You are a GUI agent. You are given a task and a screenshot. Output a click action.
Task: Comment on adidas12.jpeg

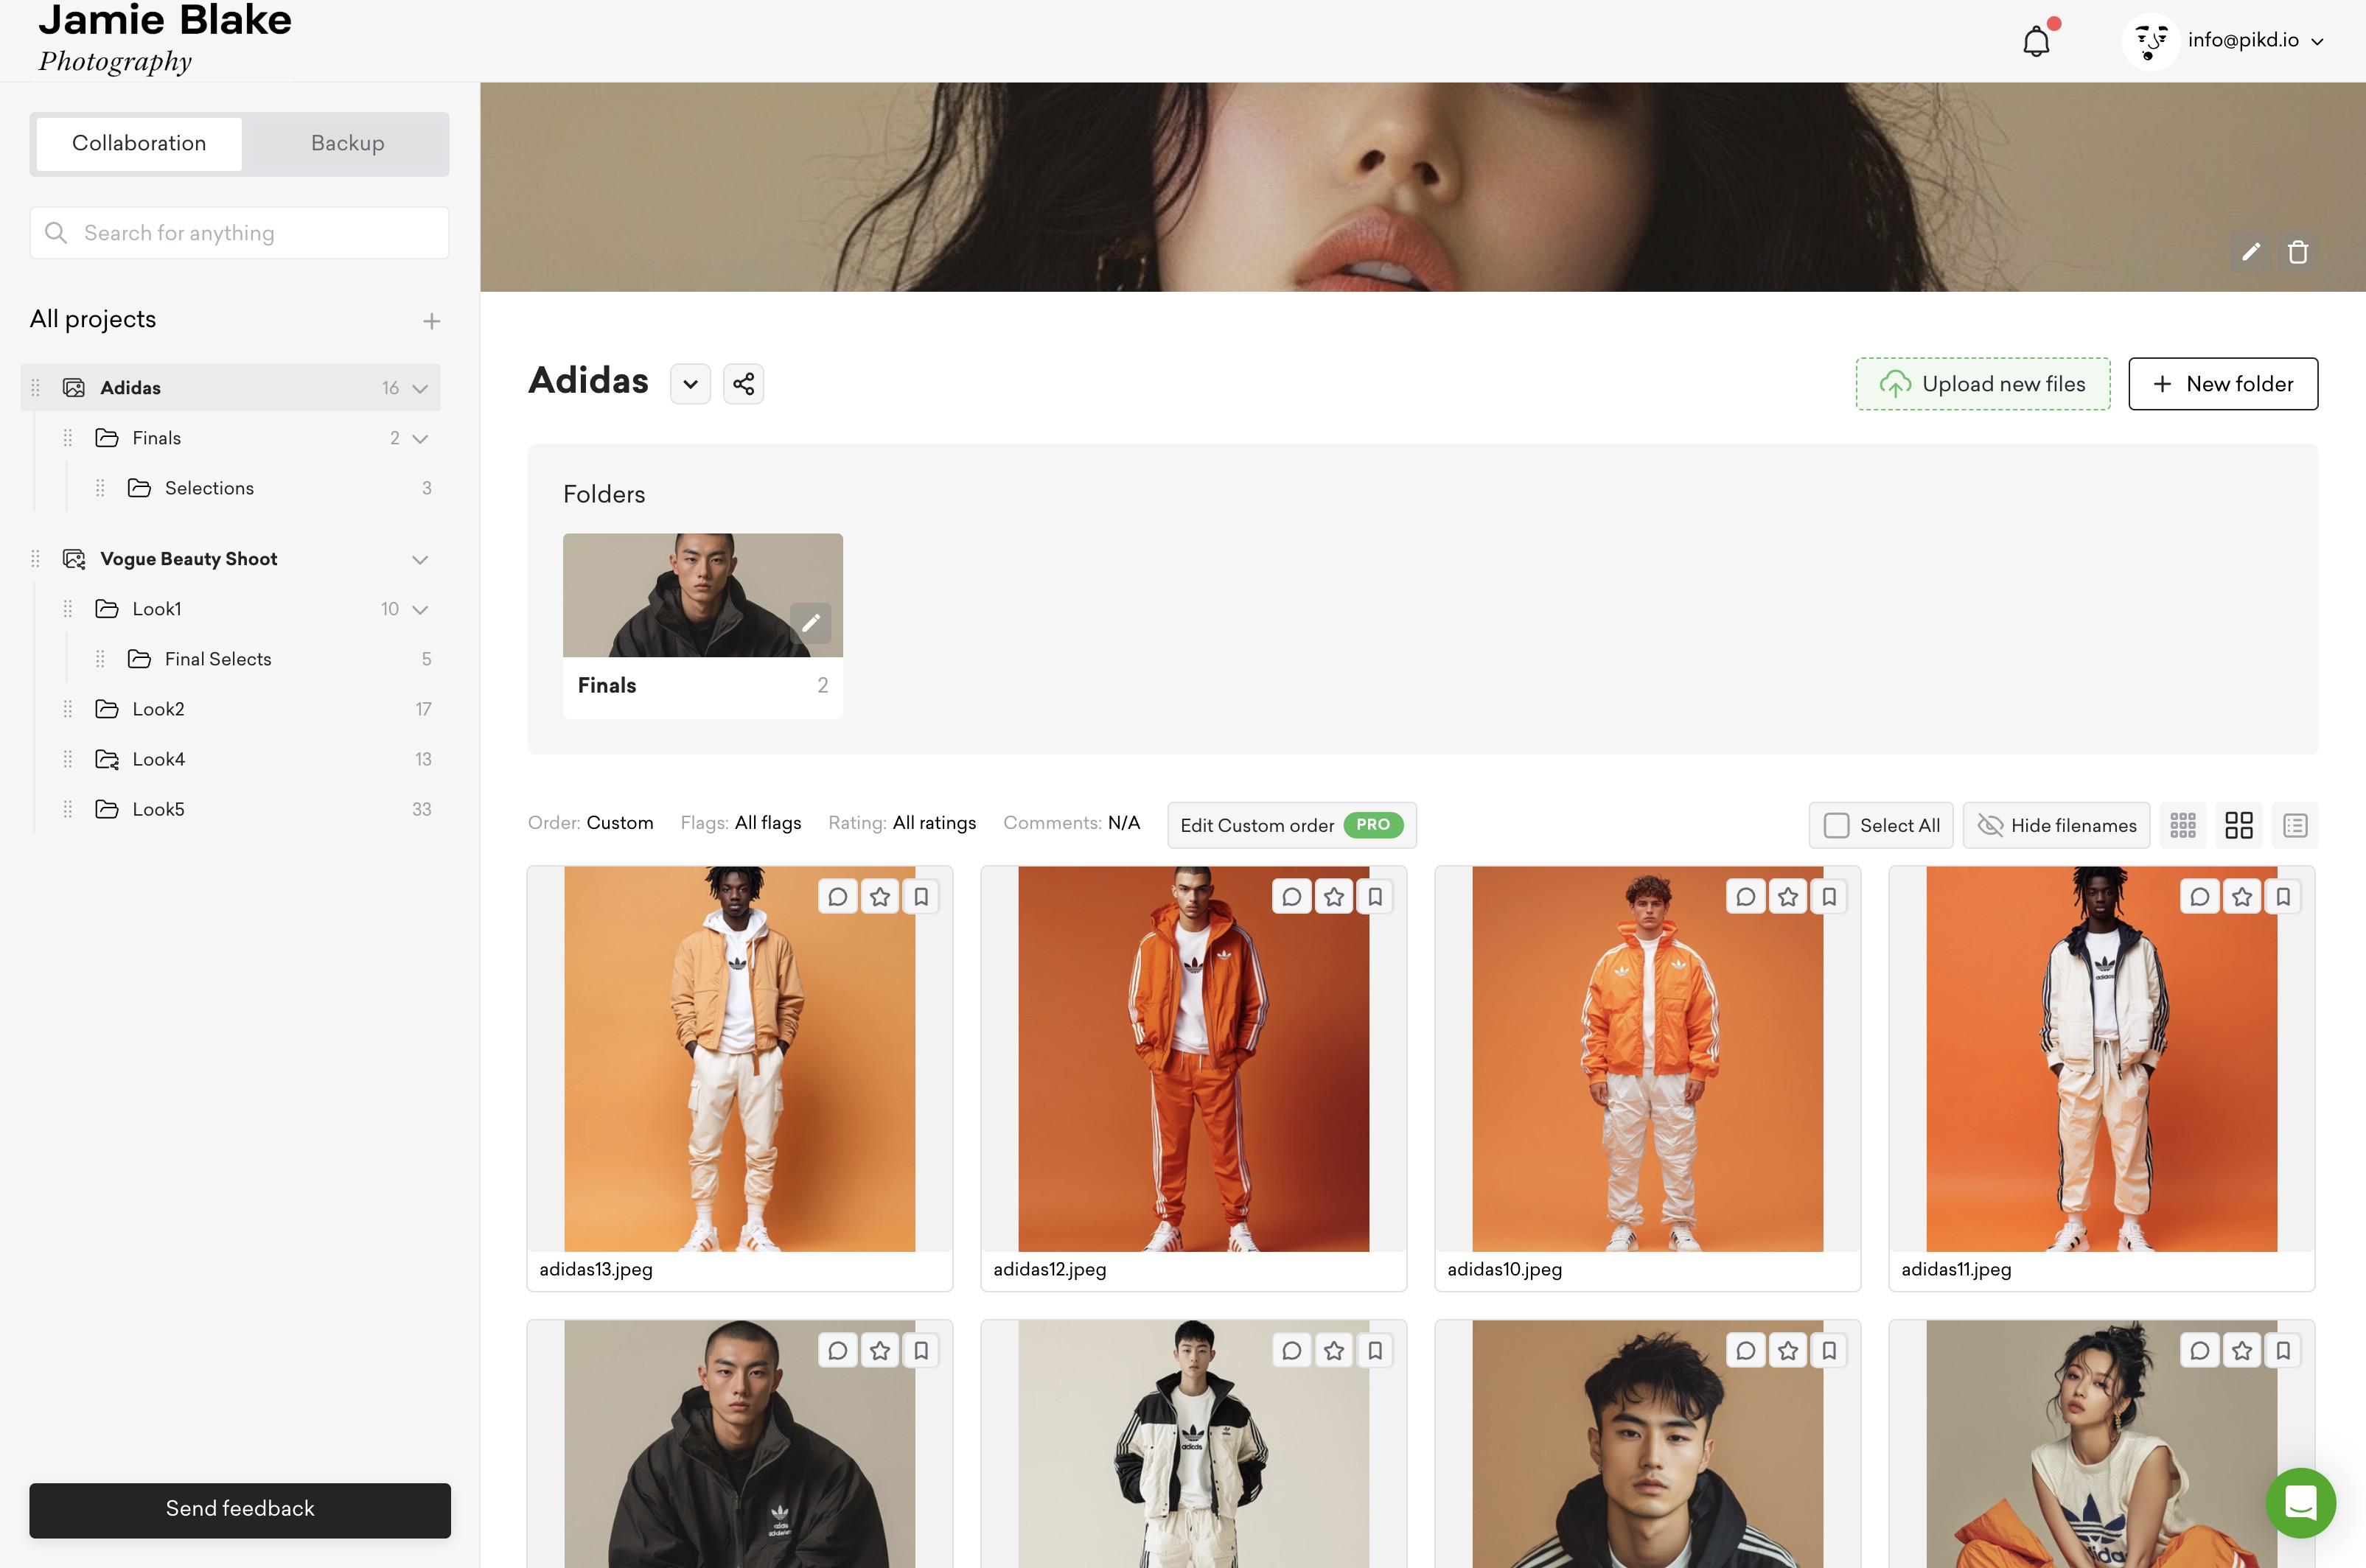(1292, 897)
